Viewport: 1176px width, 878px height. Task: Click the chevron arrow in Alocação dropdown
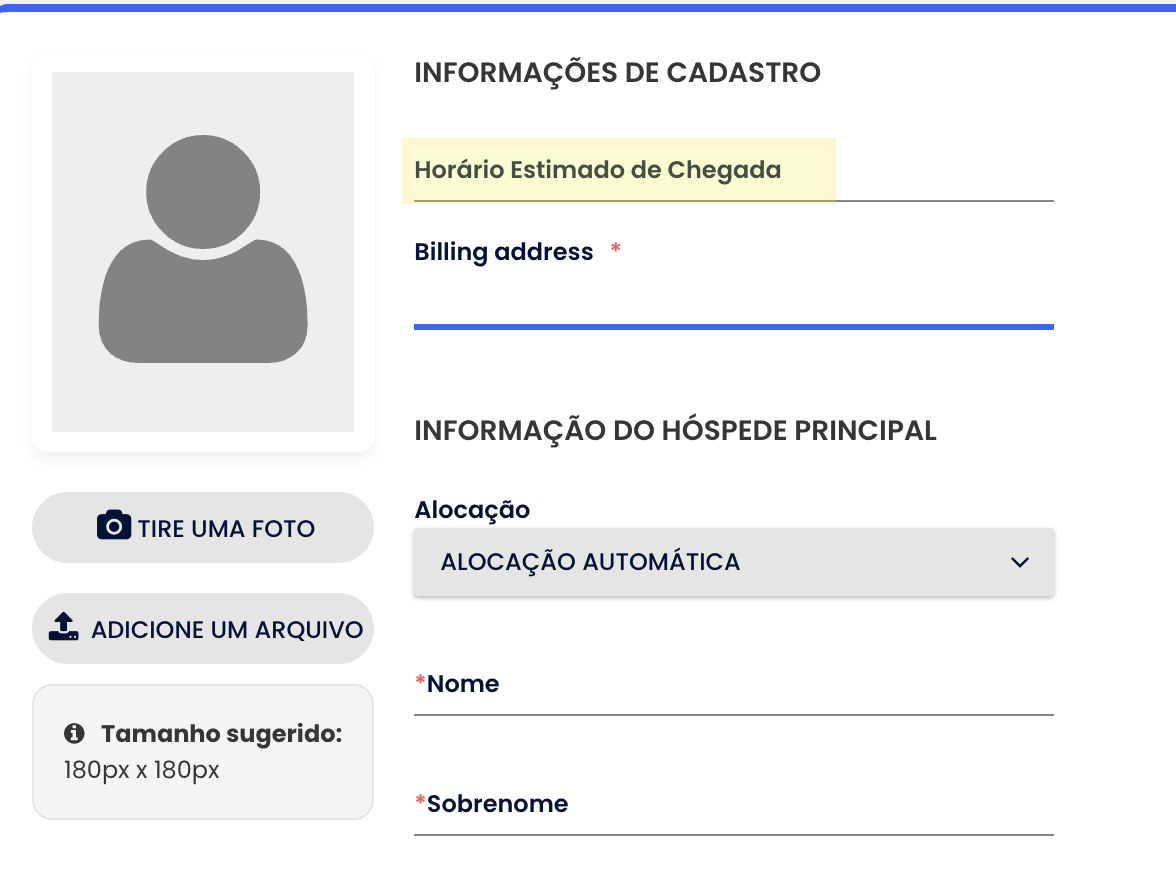point(1020,562)
